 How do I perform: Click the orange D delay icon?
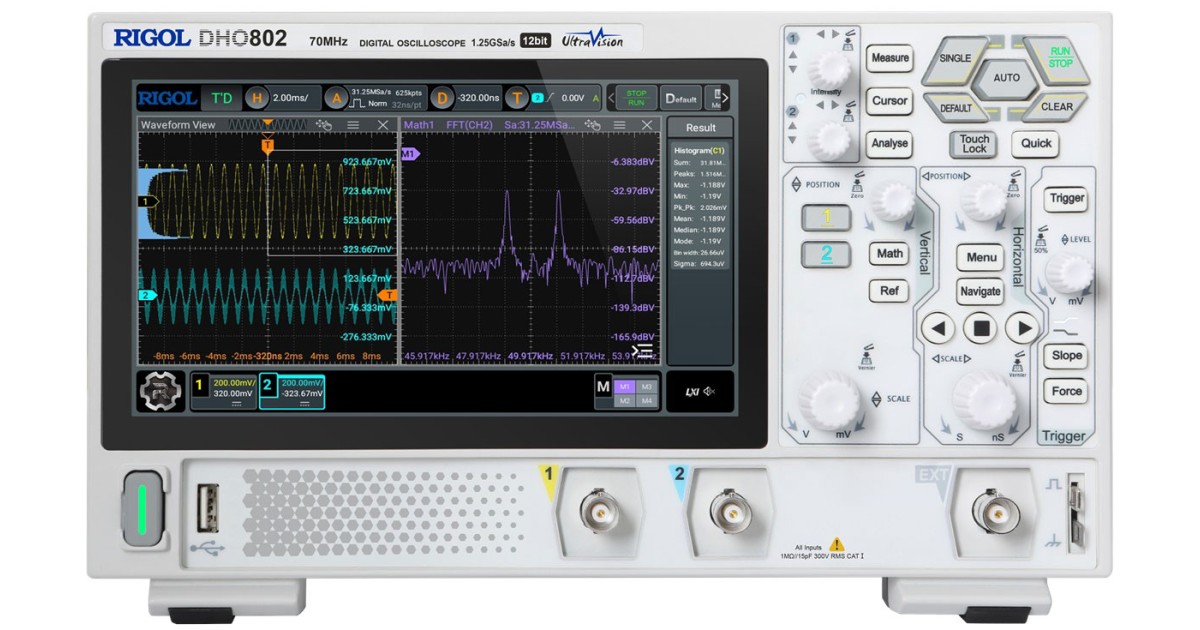coord(444,98)
